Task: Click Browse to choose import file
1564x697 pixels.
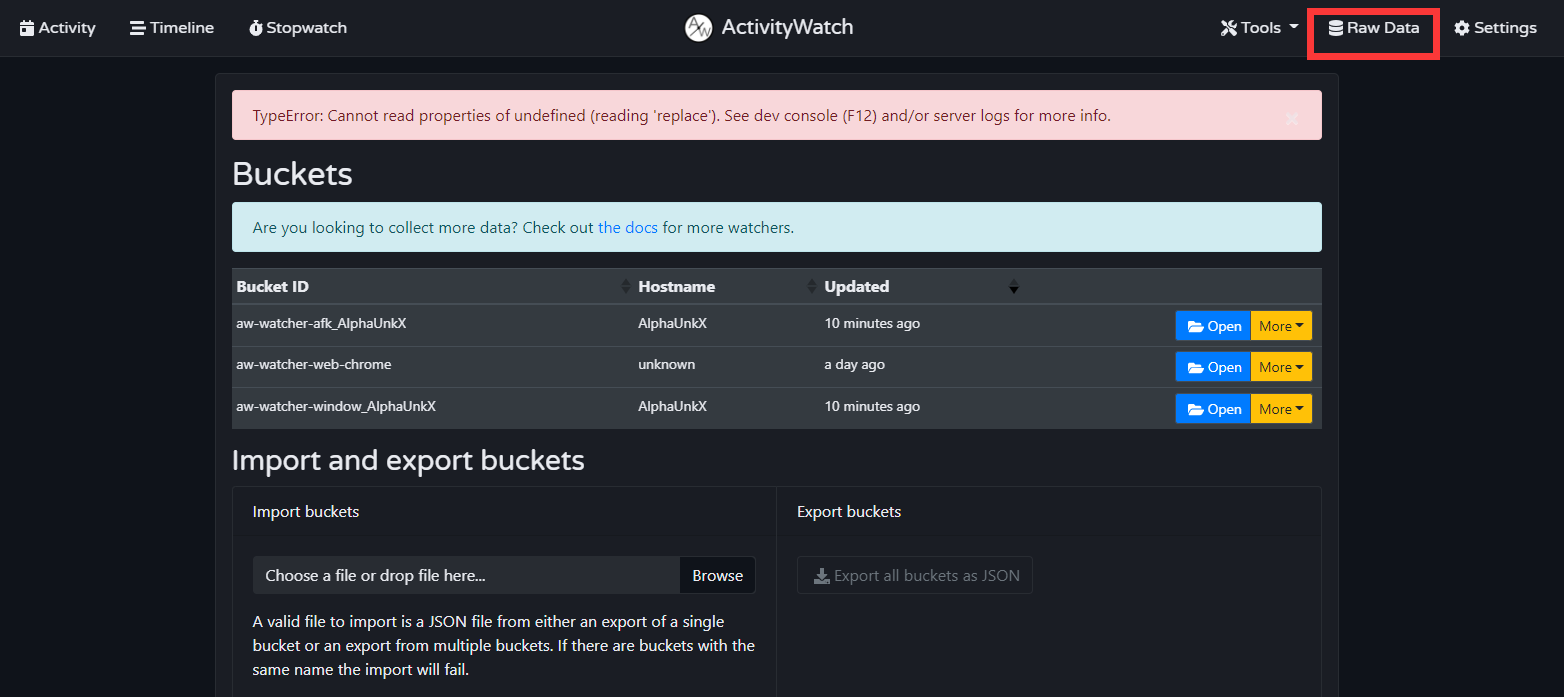Action: 717,576
